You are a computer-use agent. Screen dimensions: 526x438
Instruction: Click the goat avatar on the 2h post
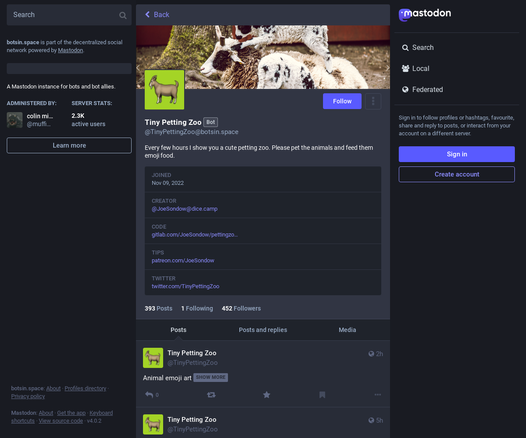pos(153,358)
